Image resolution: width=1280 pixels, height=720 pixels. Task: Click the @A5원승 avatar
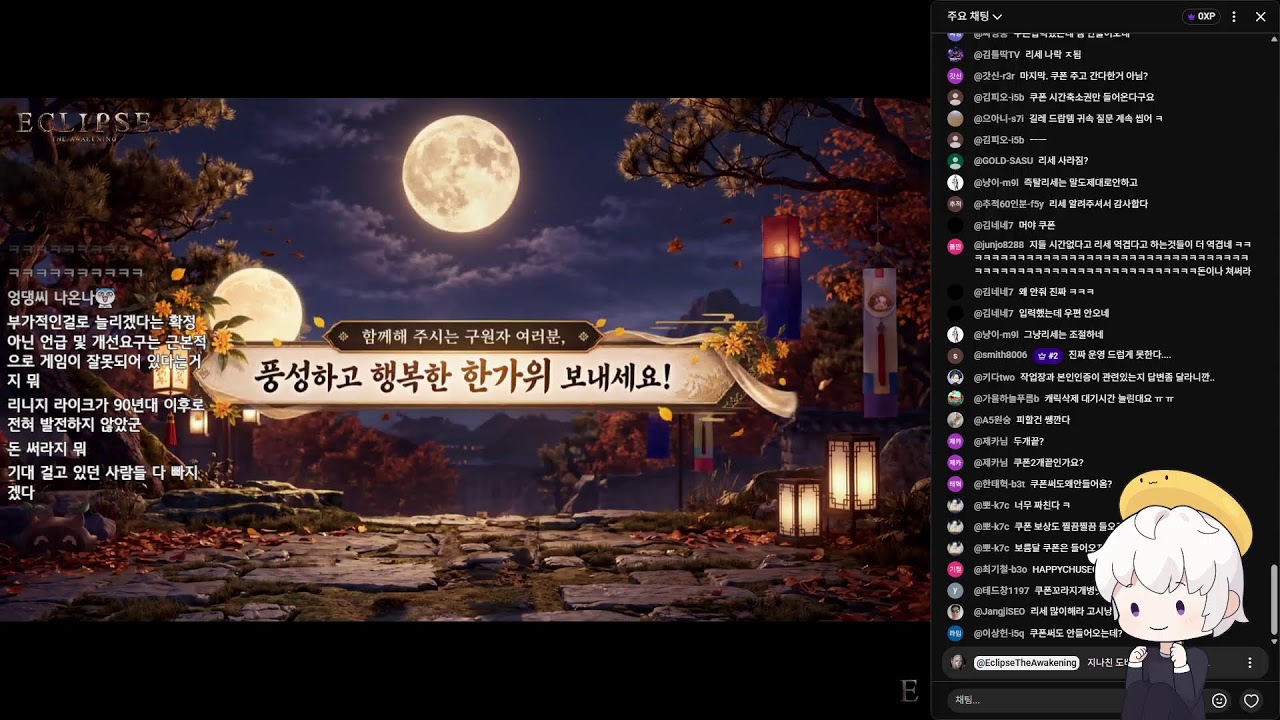[955, 420]
